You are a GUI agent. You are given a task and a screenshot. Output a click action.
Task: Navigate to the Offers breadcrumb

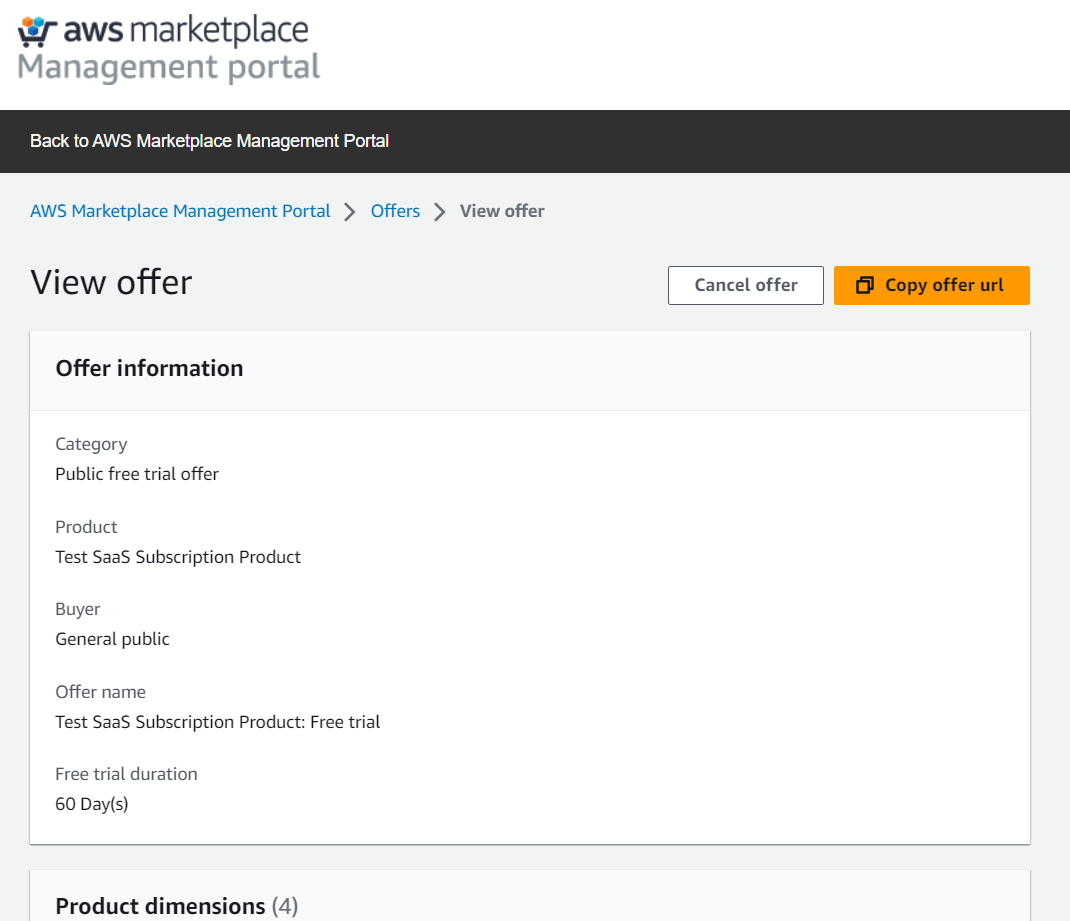point(395,211)
